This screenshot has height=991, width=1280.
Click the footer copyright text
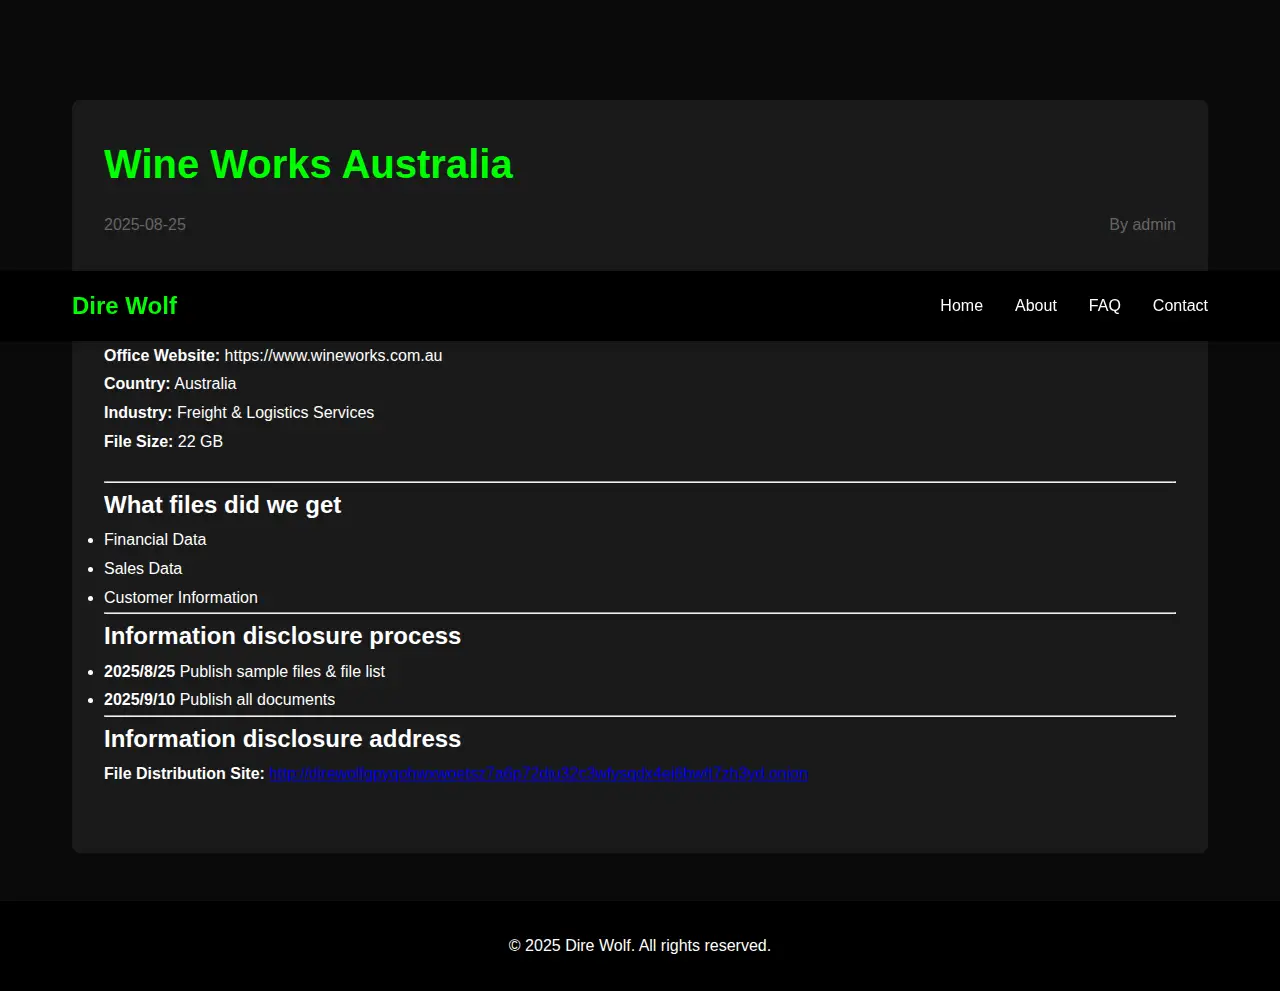coord(639,946)
